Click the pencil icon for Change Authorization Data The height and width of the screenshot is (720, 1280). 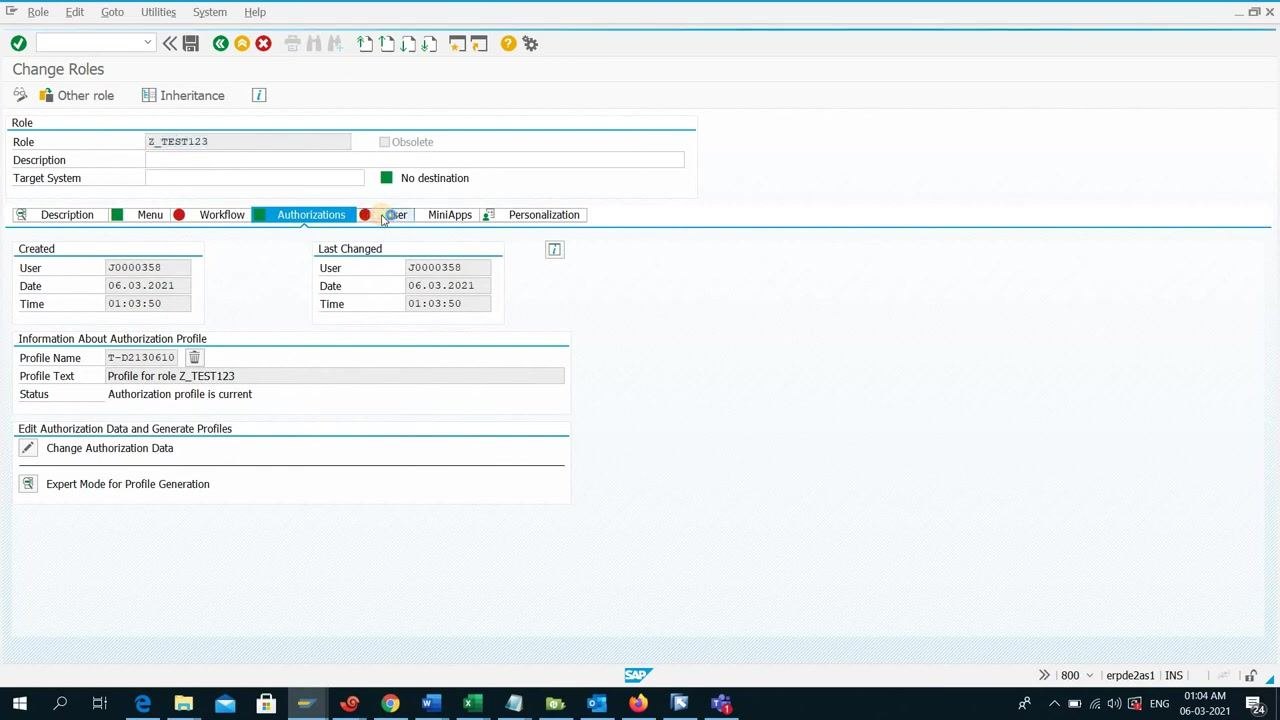[28, 448]
